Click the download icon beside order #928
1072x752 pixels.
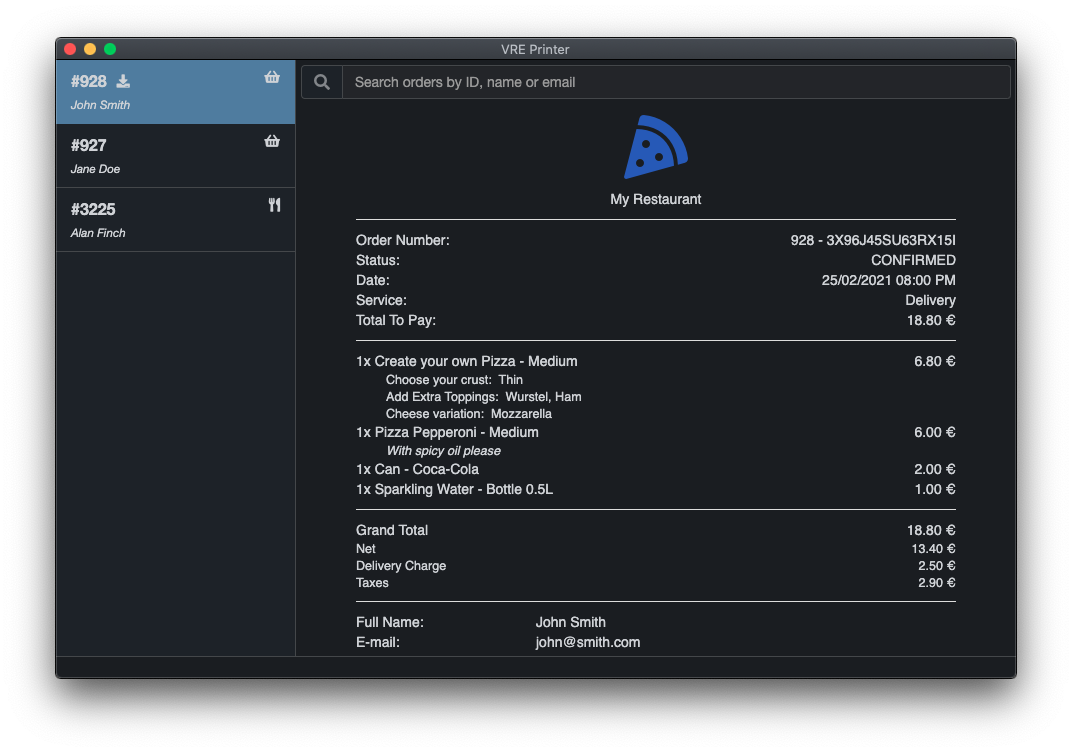(123, 81)
